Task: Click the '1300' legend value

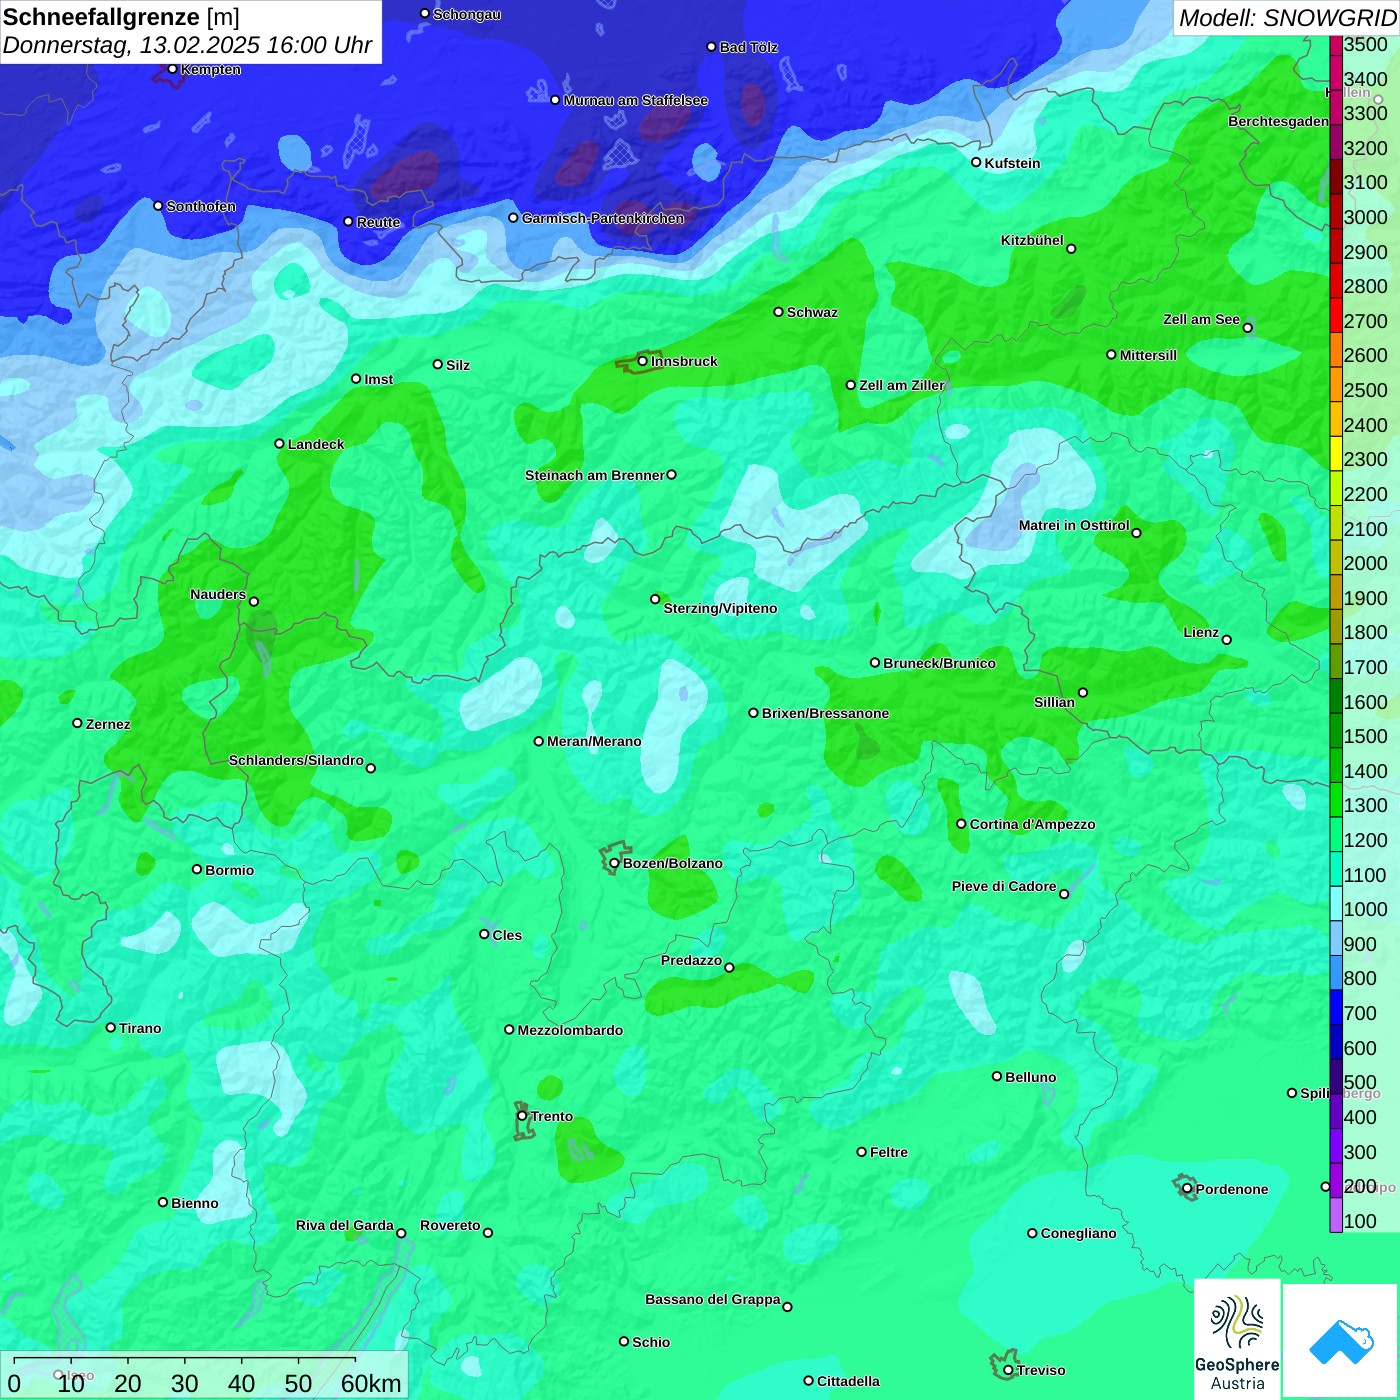Action: click(x=1366, y=805)
